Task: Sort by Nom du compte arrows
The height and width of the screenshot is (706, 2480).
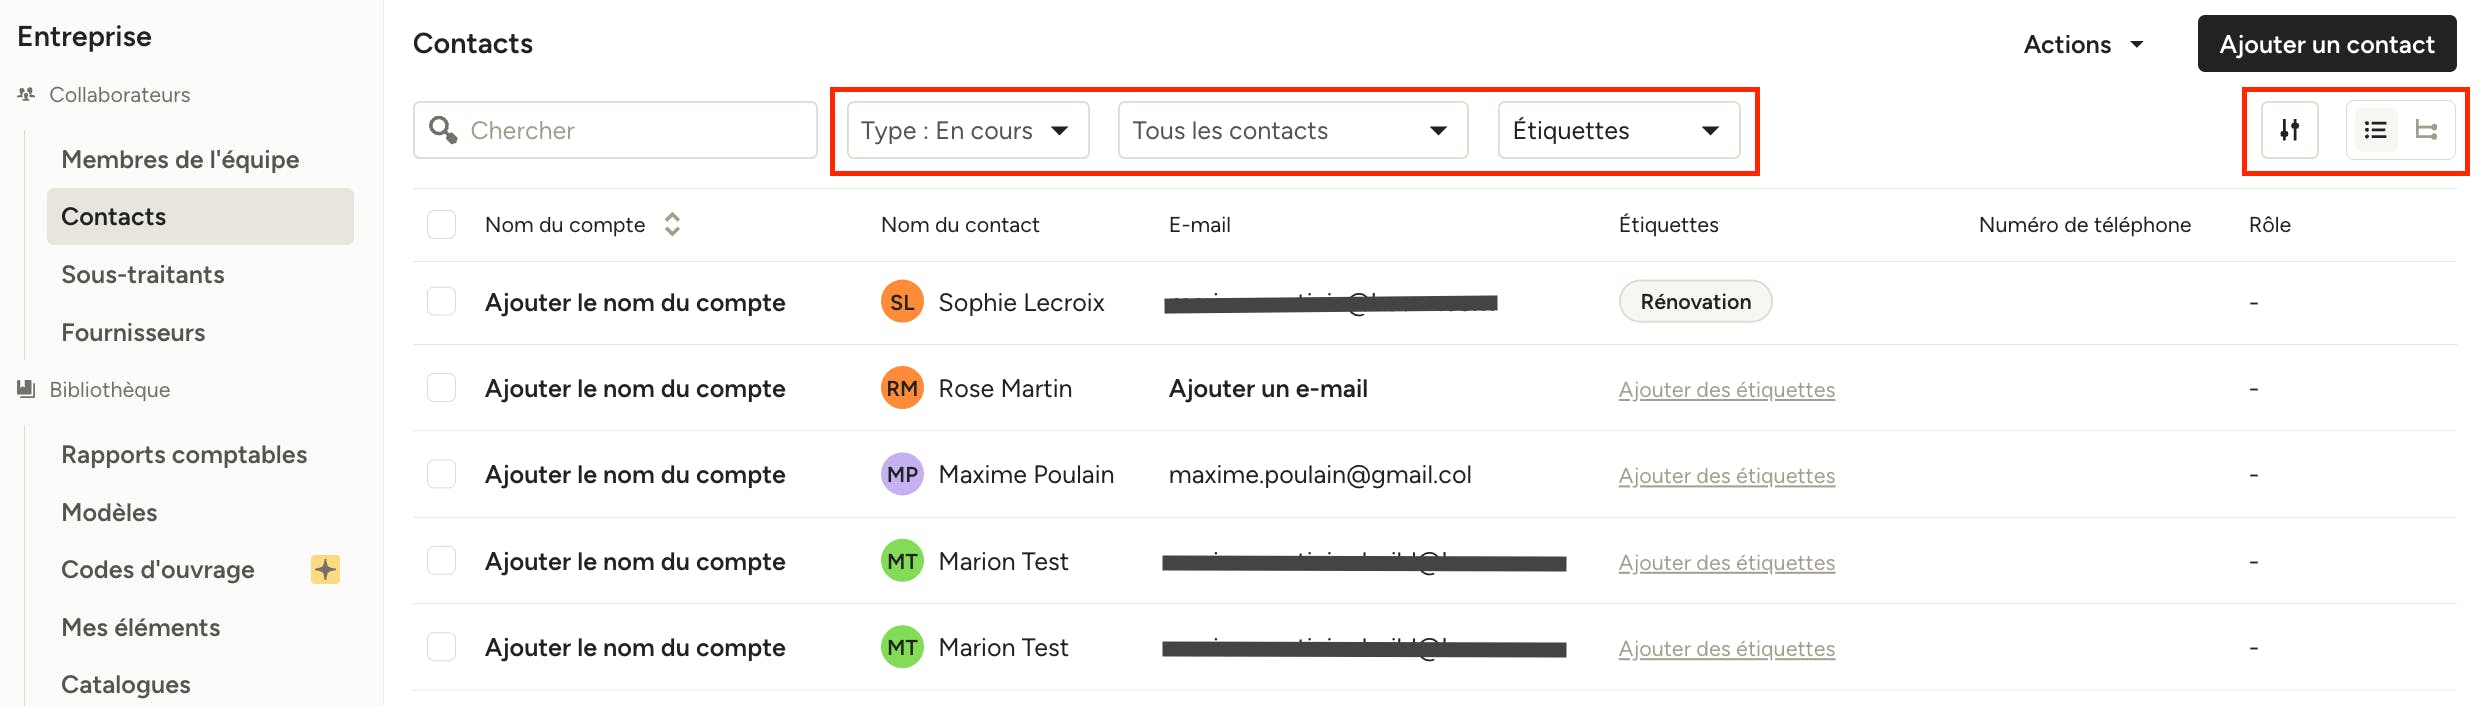Action: (672, 224)
